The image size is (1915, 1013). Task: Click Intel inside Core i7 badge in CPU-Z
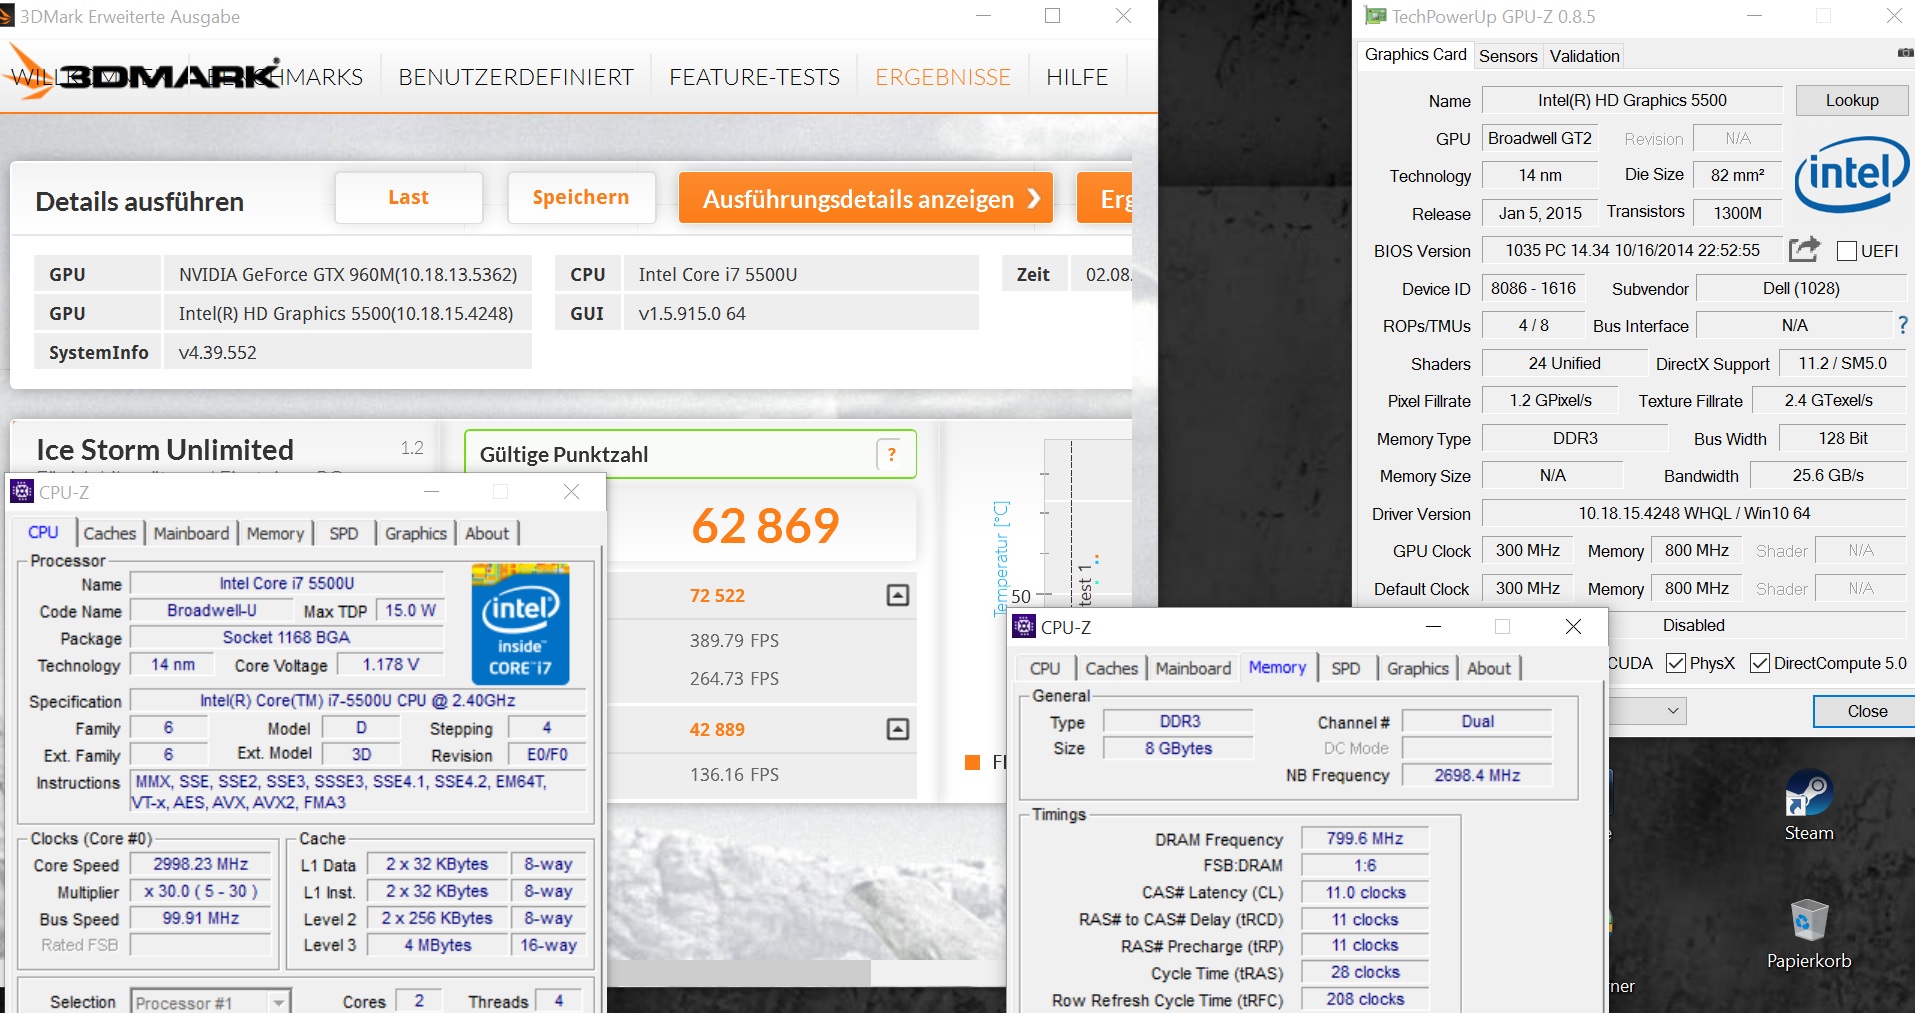pos(520,624)
